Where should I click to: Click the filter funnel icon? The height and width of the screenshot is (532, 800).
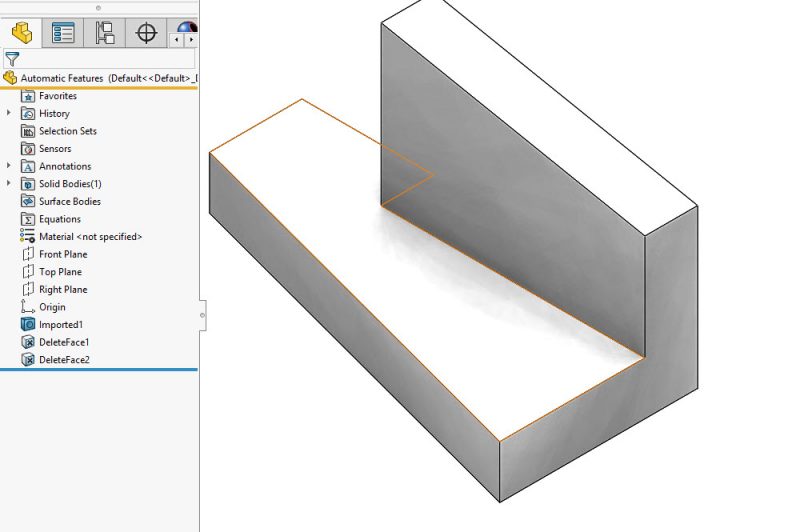[x=12, y=59]
